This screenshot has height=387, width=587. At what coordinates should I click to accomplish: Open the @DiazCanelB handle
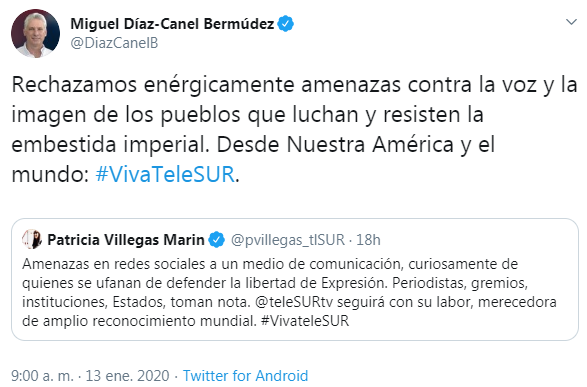pyautogui.click(x=114, y=43)
